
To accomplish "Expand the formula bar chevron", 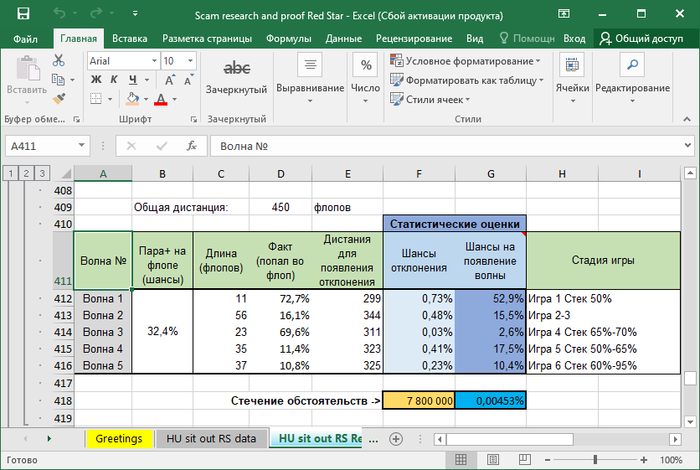I will coord(688,146).
